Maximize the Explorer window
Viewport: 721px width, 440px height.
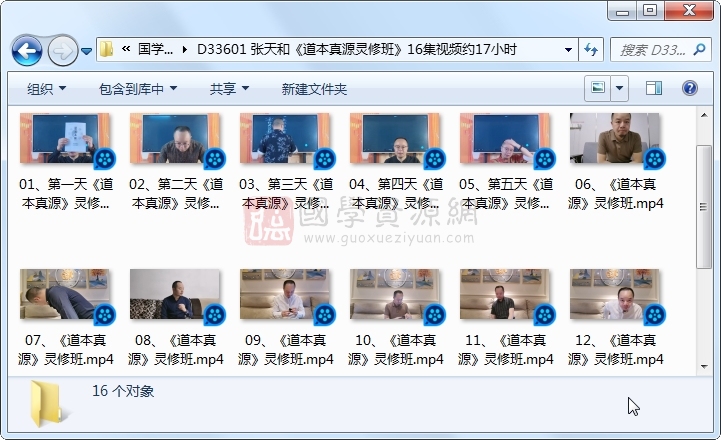tap(650, 11)
